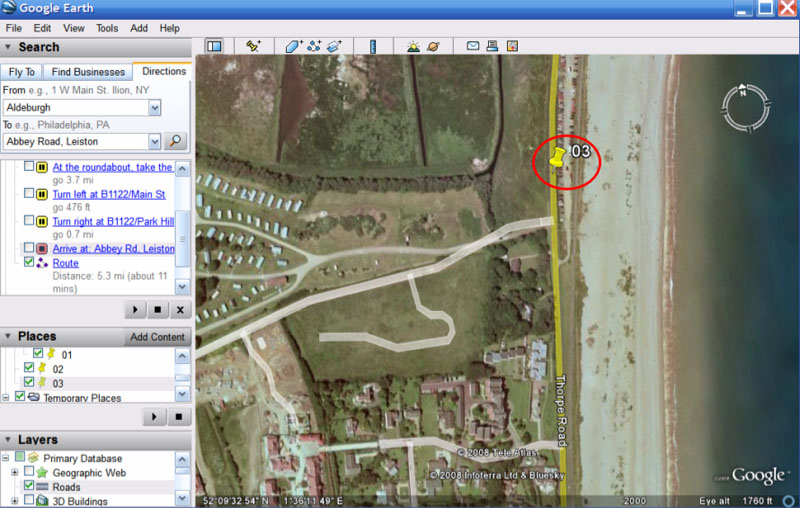Viewport: 800px width, 508px height.
Task: Add a polygon from the toolbar
Action: [x=294, y=46]
